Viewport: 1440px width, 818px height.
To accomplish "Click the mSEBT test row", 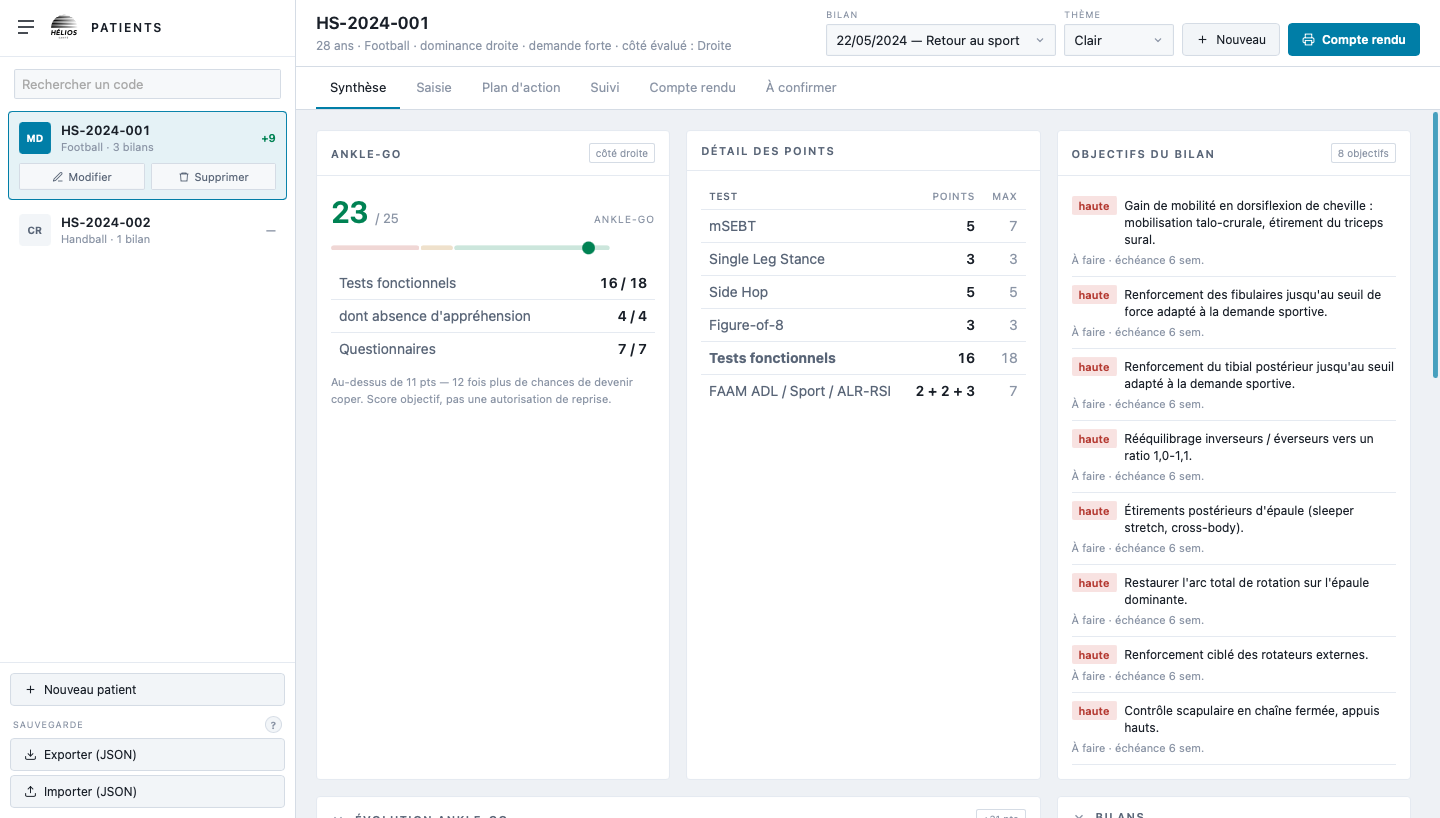I will (x=863, y=226).
